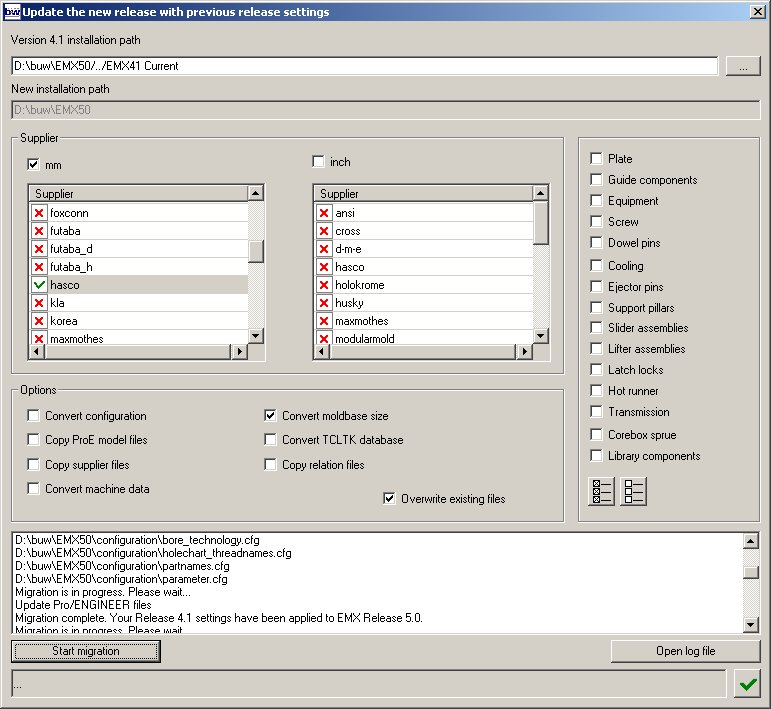Toggle the red X icon next to husky
This screenshot has height=709, width=771.
(324, 303)
